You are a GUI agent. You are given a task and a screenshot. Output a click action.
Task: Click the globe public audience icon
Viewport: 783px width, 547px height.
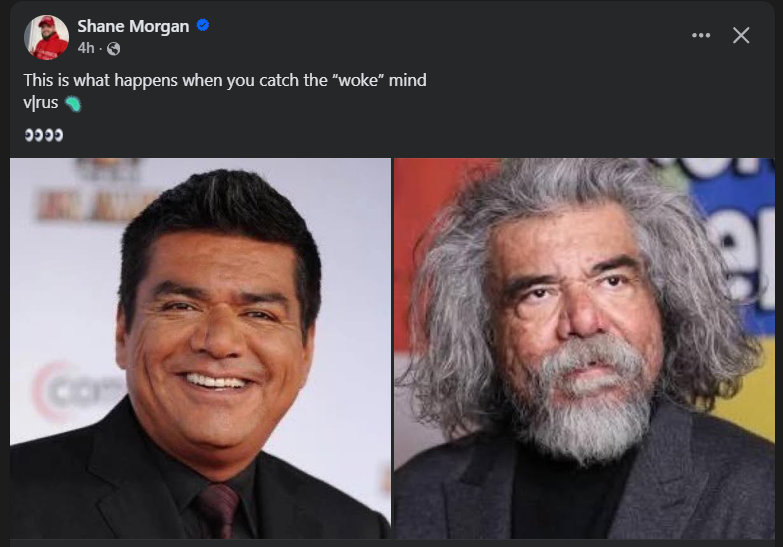pos(113,48)
